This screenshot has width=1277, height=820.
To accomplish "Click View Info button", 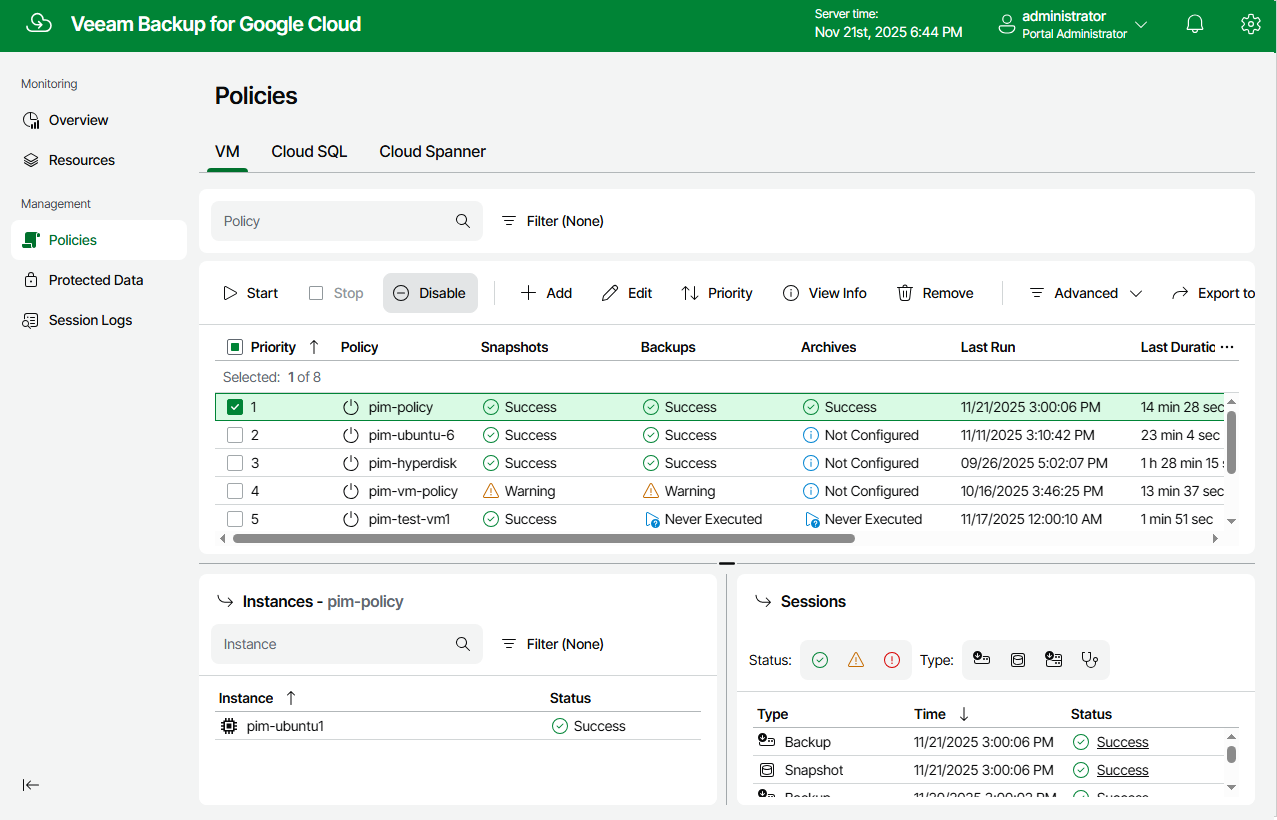I will tap(825, 293).
